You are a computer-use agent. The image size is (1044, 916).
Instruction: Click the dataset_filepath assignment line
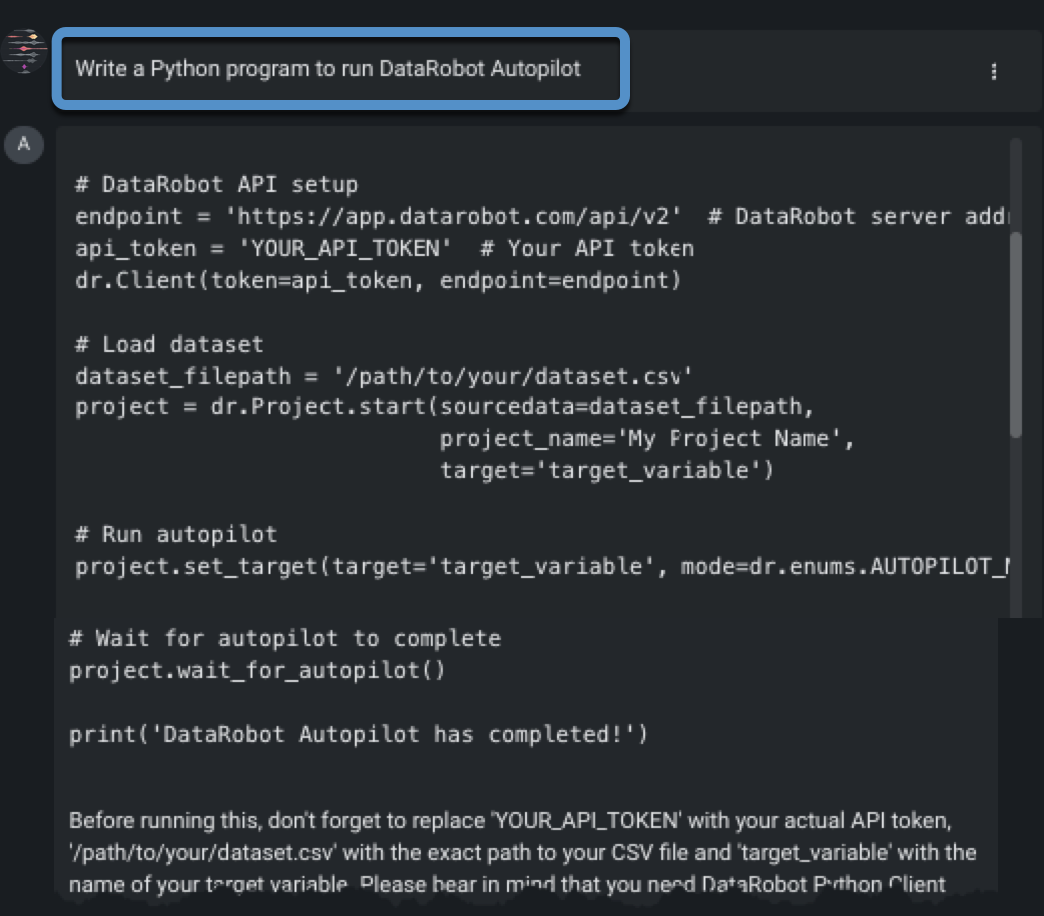[x=384, y=376]
